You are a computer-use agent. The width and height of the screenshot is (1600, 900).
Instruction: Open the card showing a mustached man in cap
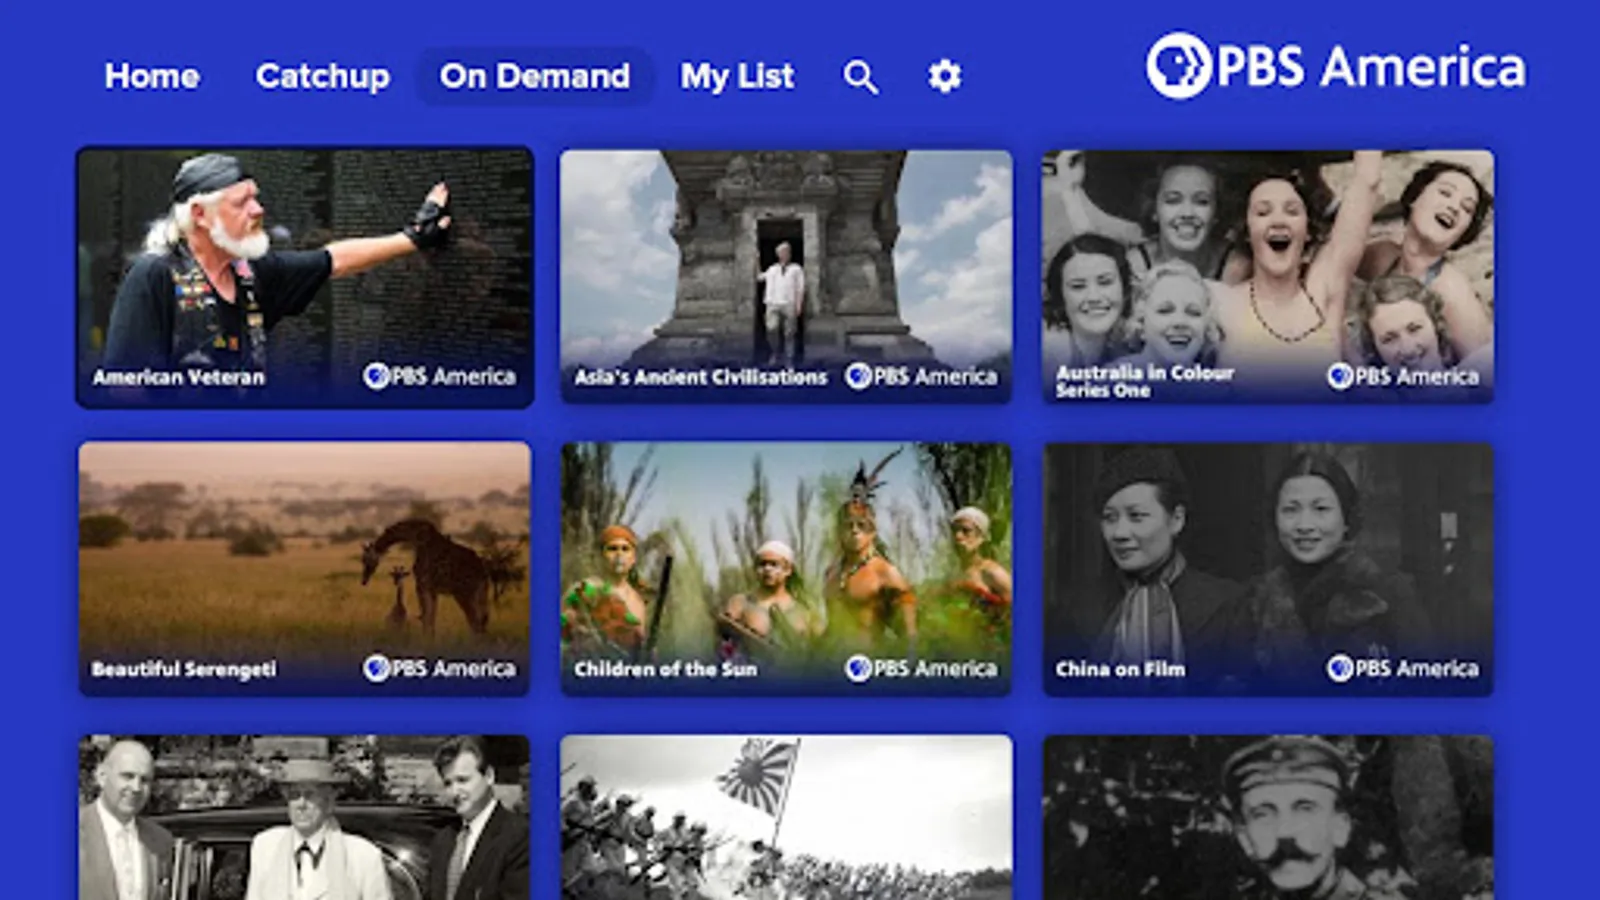tap(1268, 817)
